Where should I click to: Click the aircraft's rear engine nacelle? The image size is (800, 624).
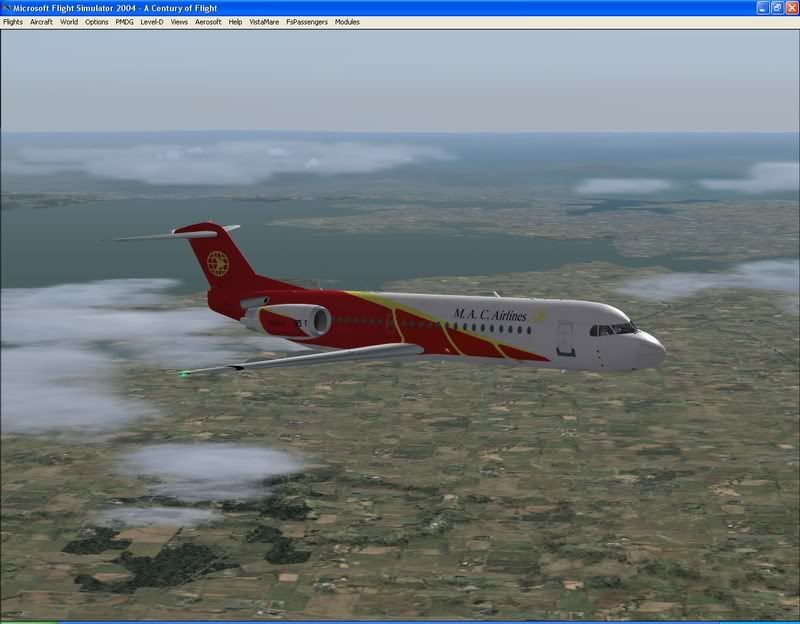tap(295, 321)
